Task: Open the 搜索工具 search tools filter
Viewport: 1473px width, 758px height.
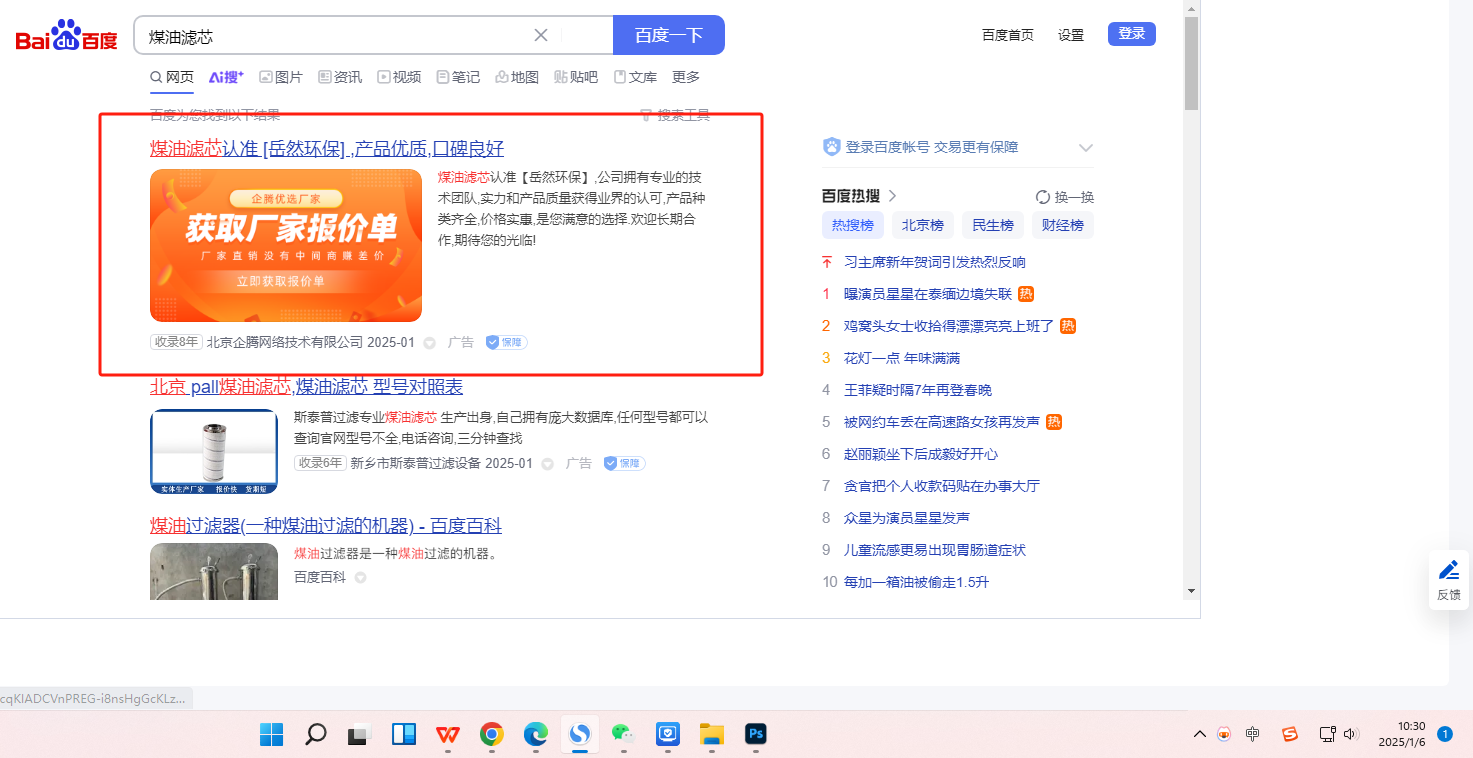Action: pyautogui.click(x=675, y=115)
